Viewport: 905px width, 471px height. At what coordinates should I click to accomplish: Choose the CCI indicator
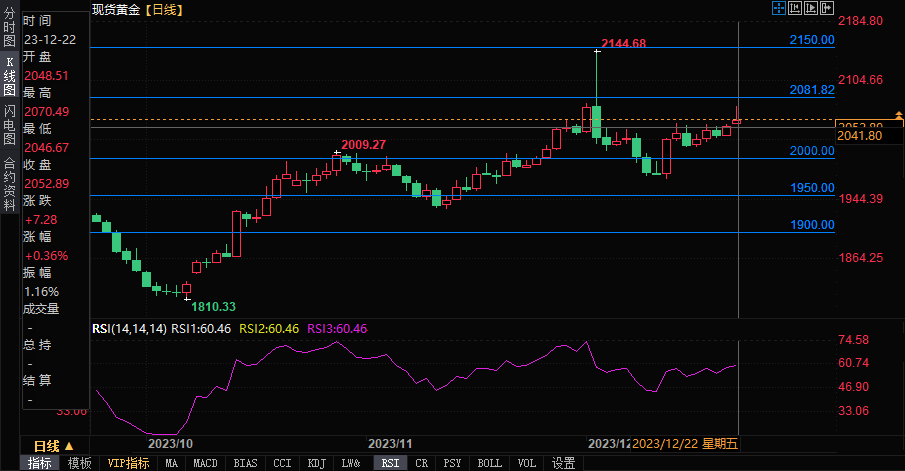pos(282,463)
